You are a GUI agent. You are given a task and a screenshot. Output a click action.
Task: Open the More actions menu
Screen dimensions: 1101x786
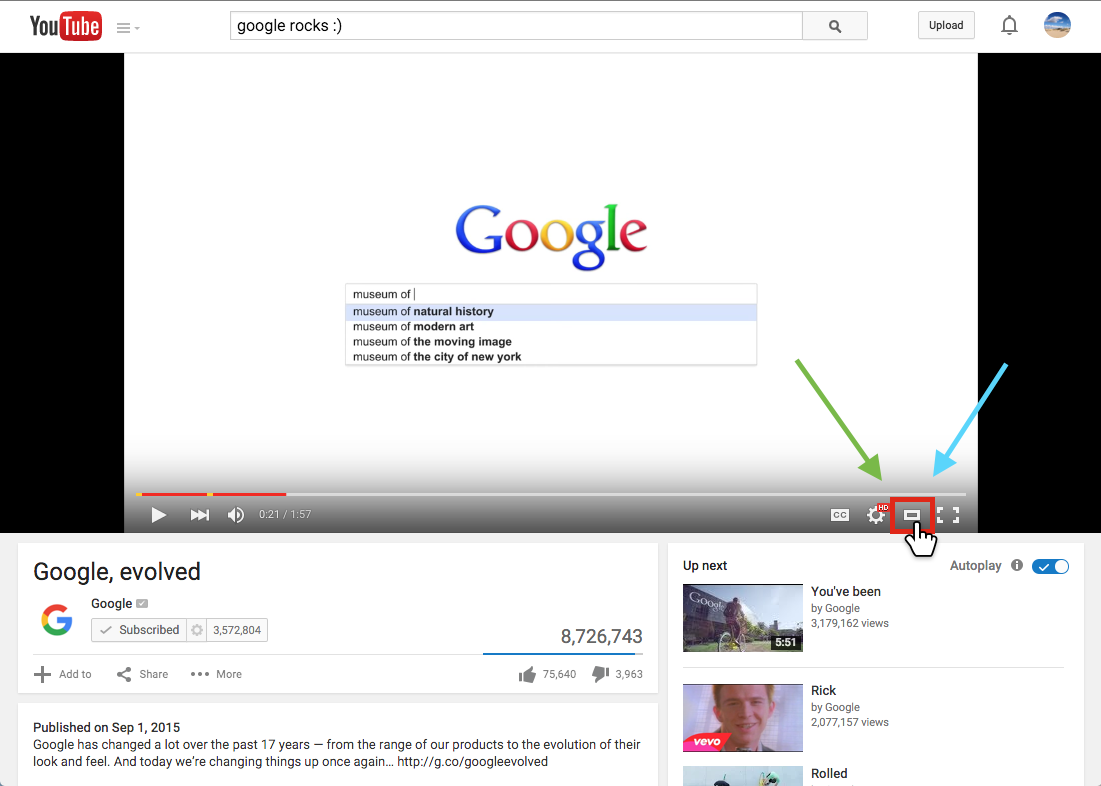[x=216, y=674]
